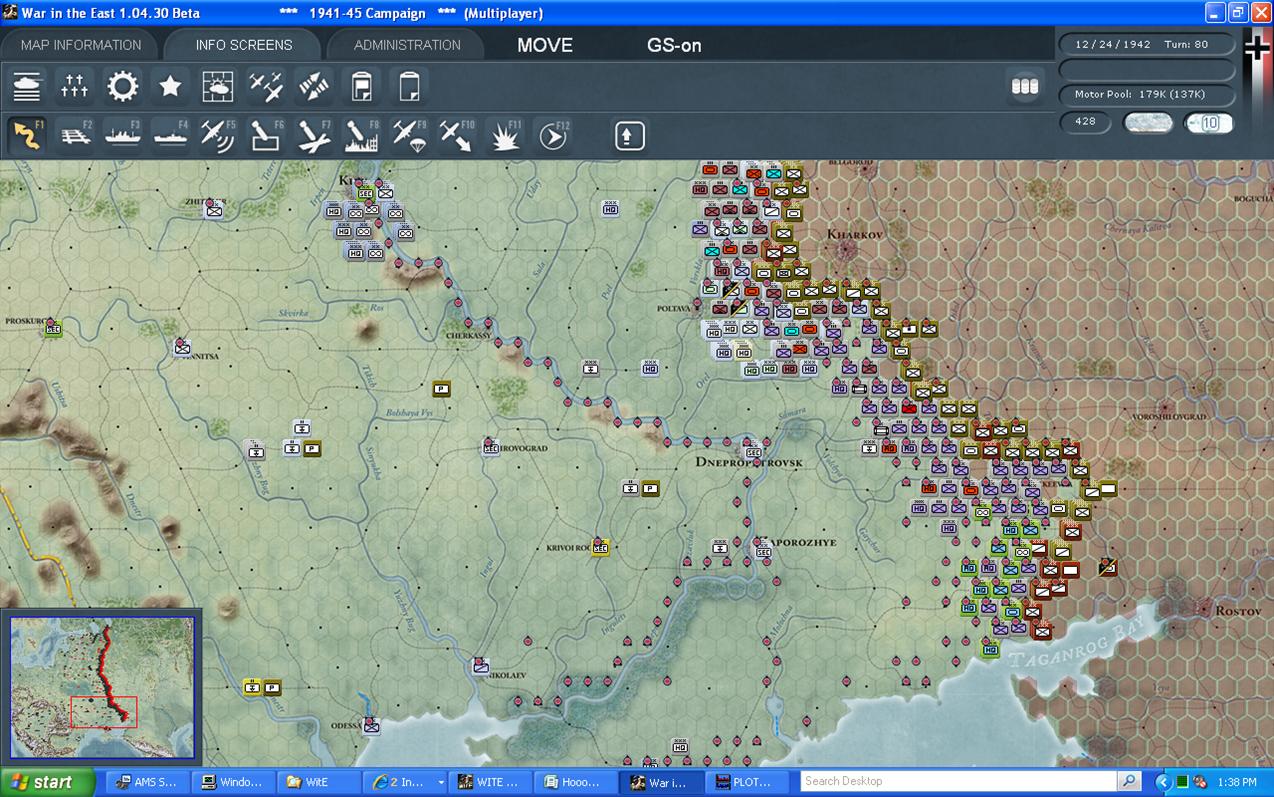The height and width of the screenshot is (797, 1274).
Task: Click the minimap in the corner
Action: (x=102, y=687)
